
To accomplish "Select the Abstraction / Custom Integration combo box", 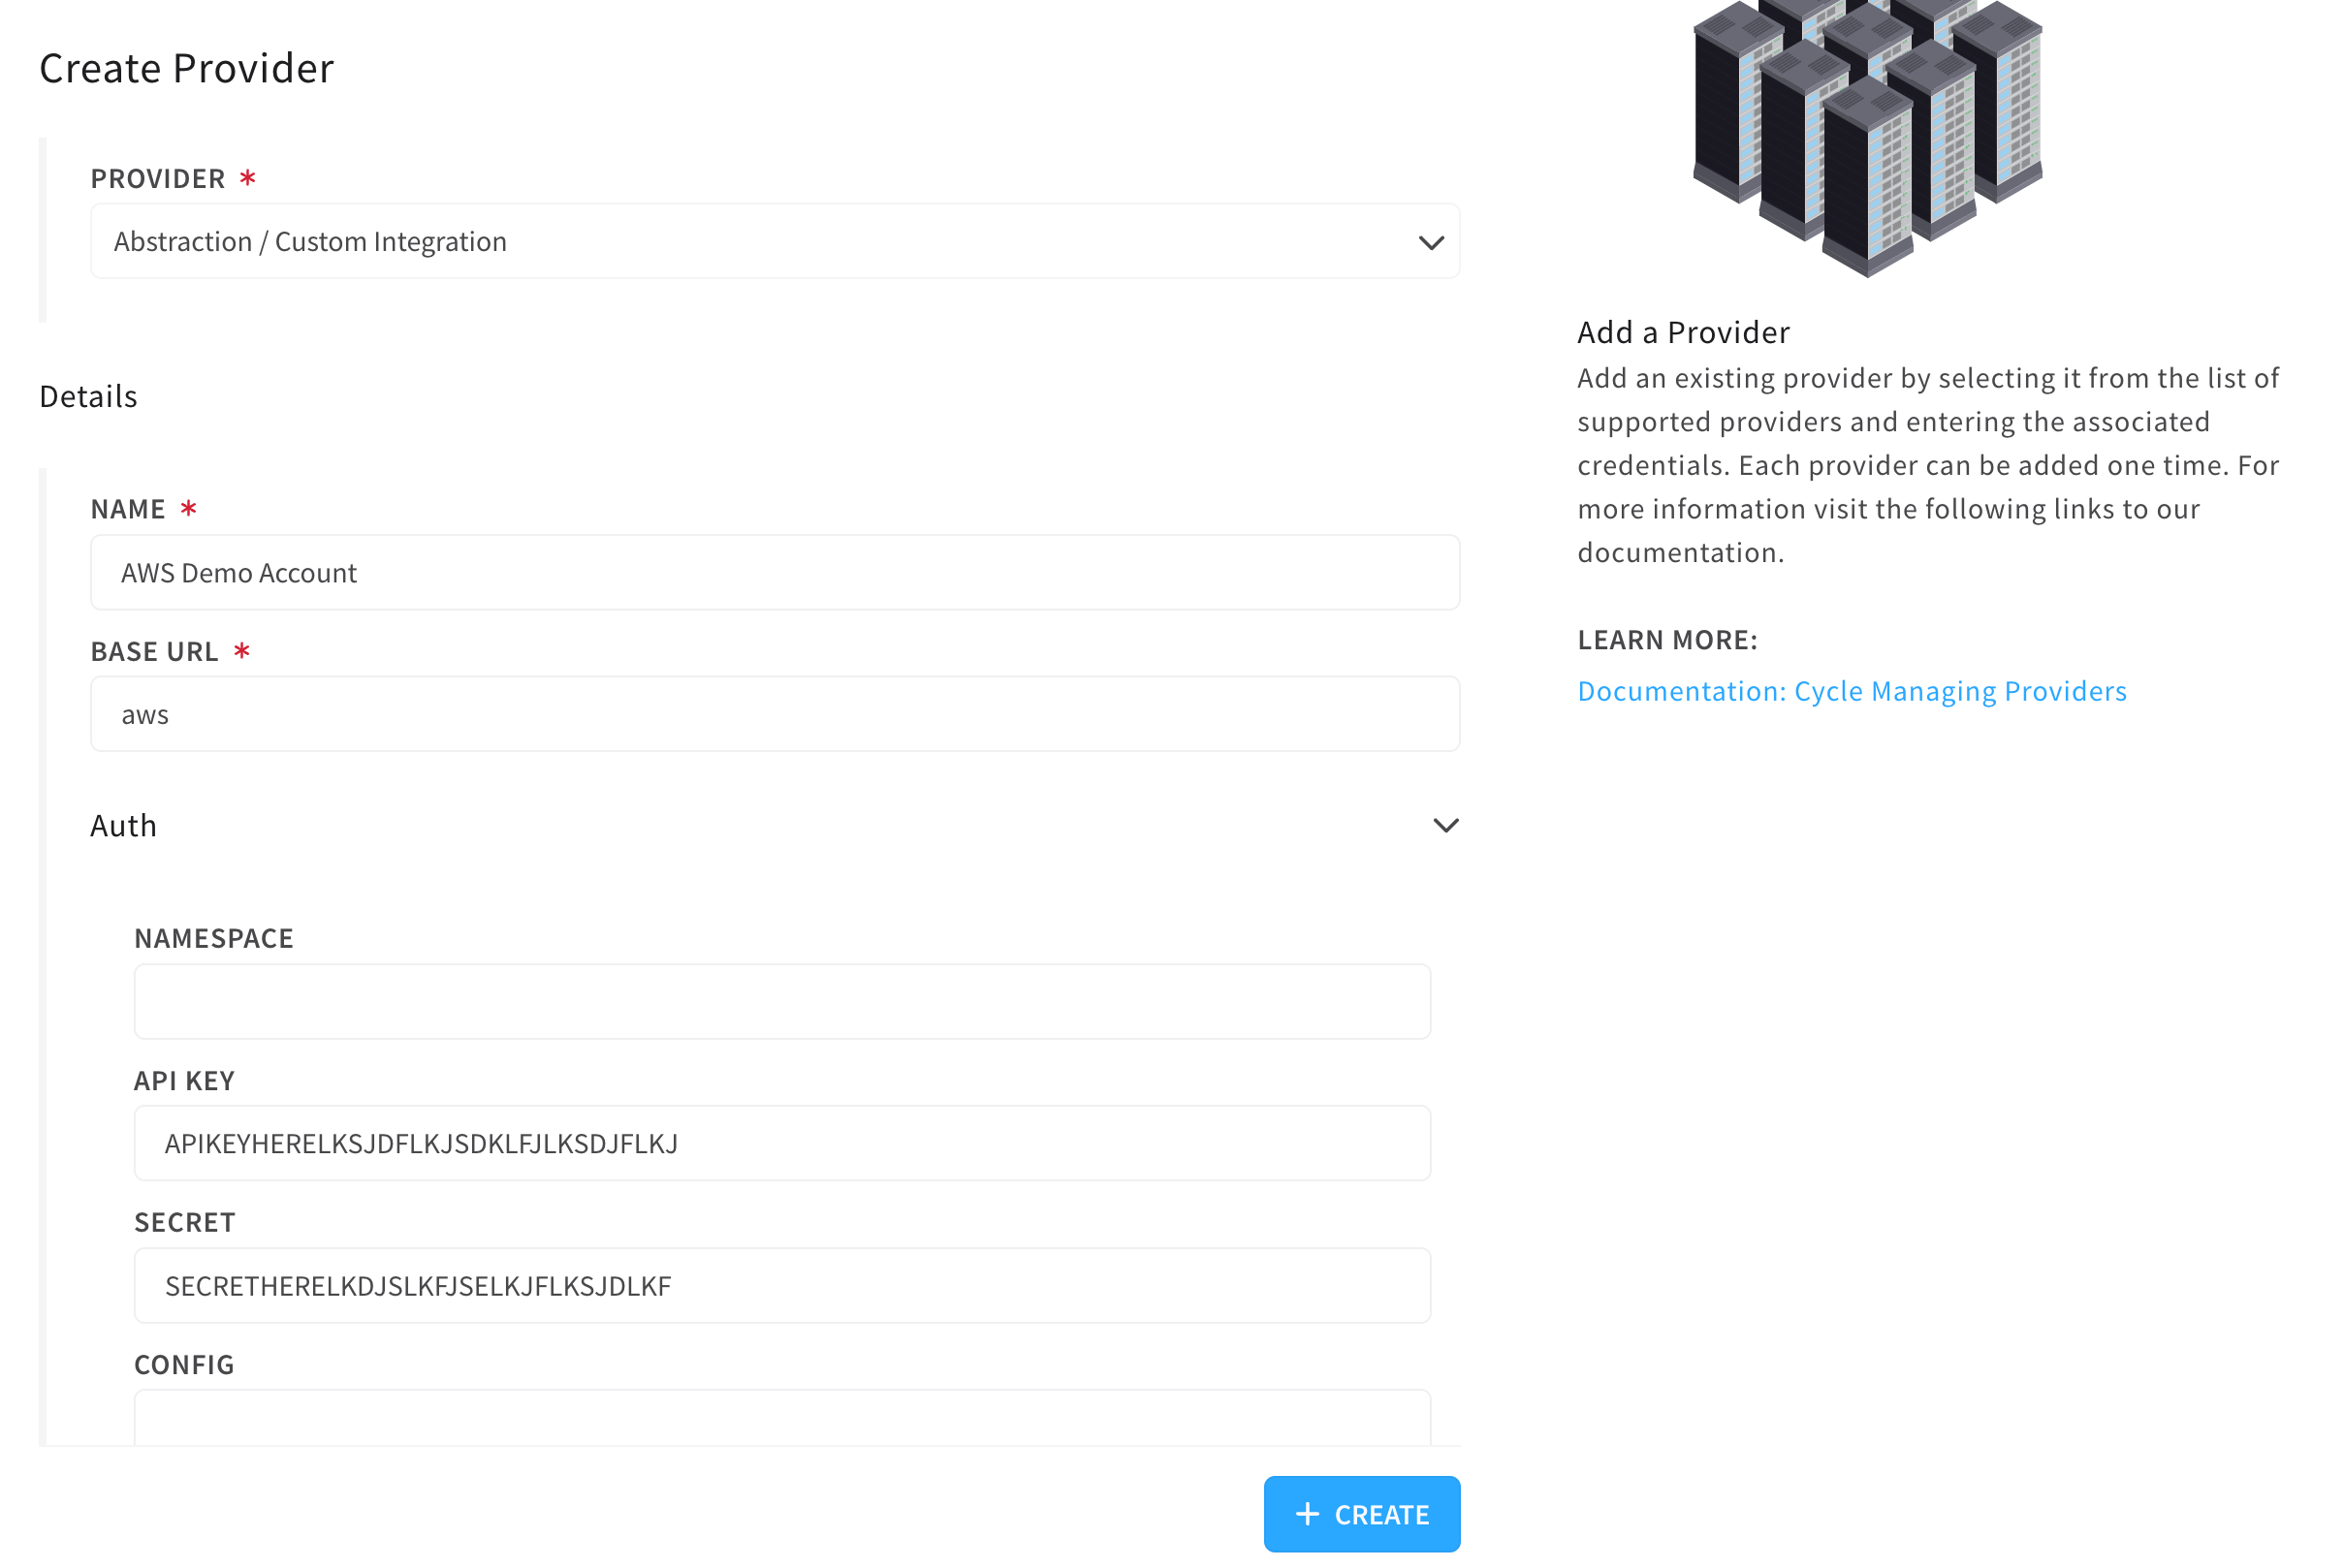I will pyautogui.click(x=775, y=241).
